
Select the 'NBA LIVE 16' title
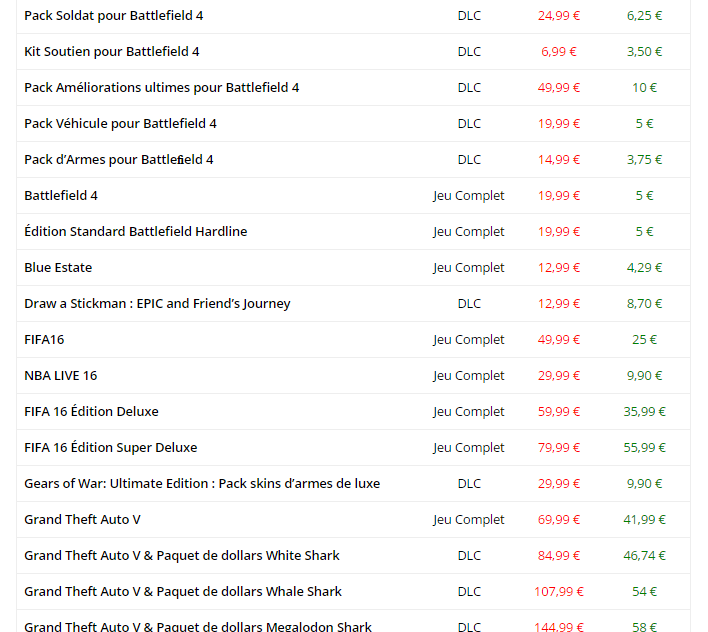click(x=61, y=376)
